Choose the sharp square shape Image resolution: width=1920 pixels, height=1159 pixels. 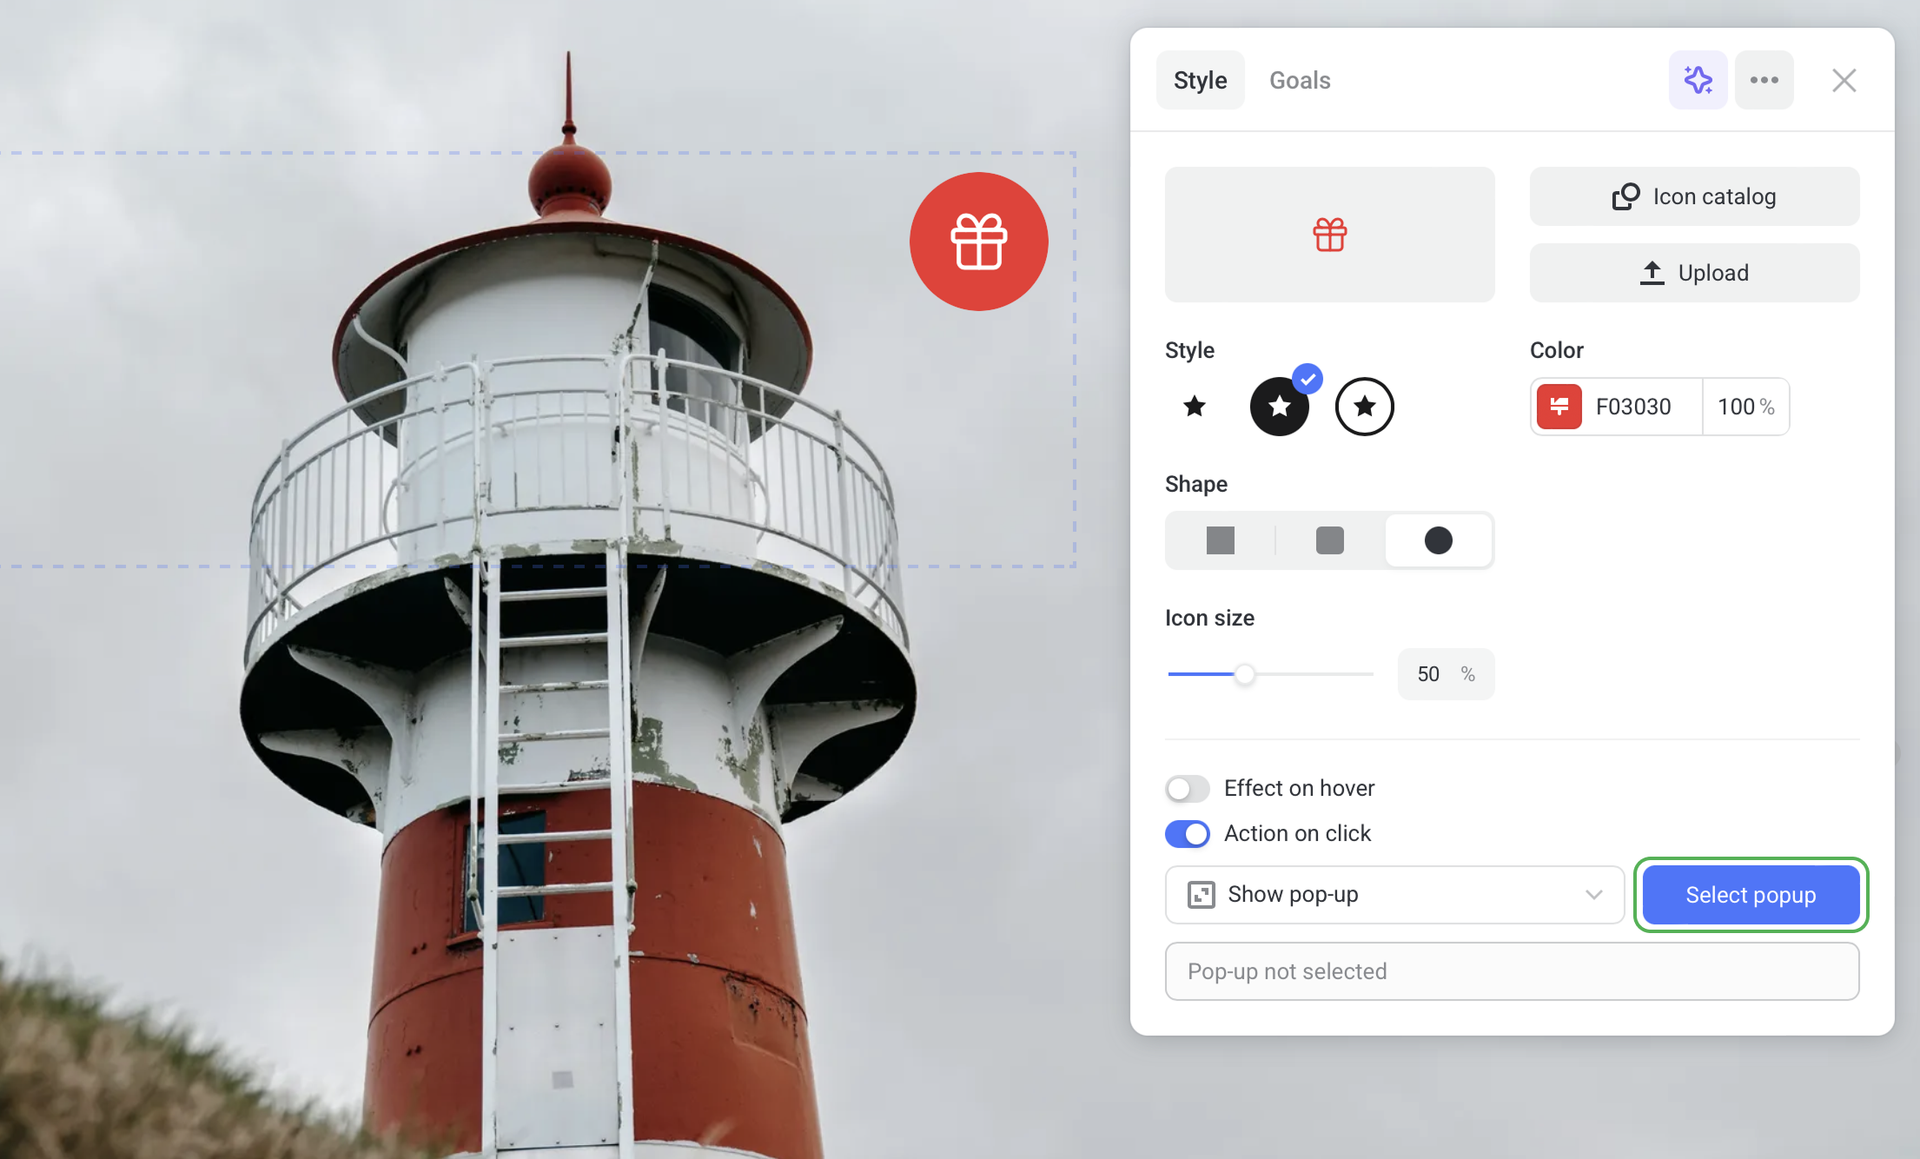pos(1220,541)
